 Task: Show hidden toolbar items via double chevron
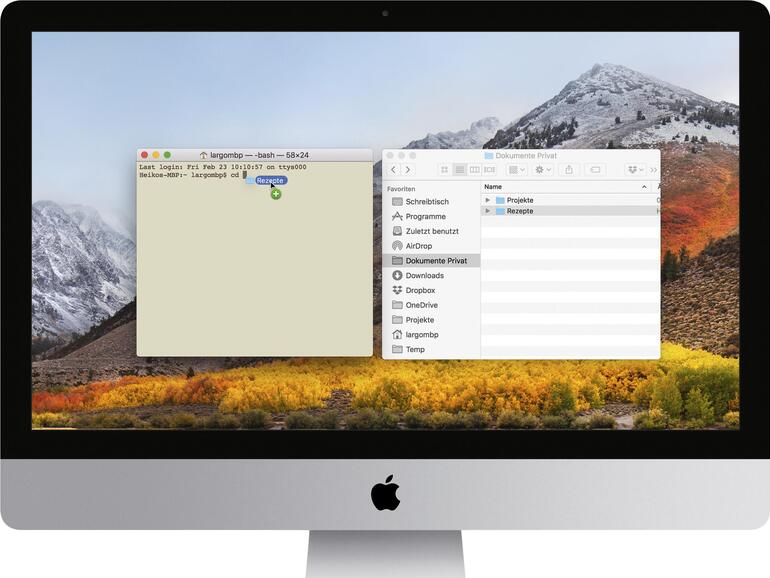(x=654, y=170)
